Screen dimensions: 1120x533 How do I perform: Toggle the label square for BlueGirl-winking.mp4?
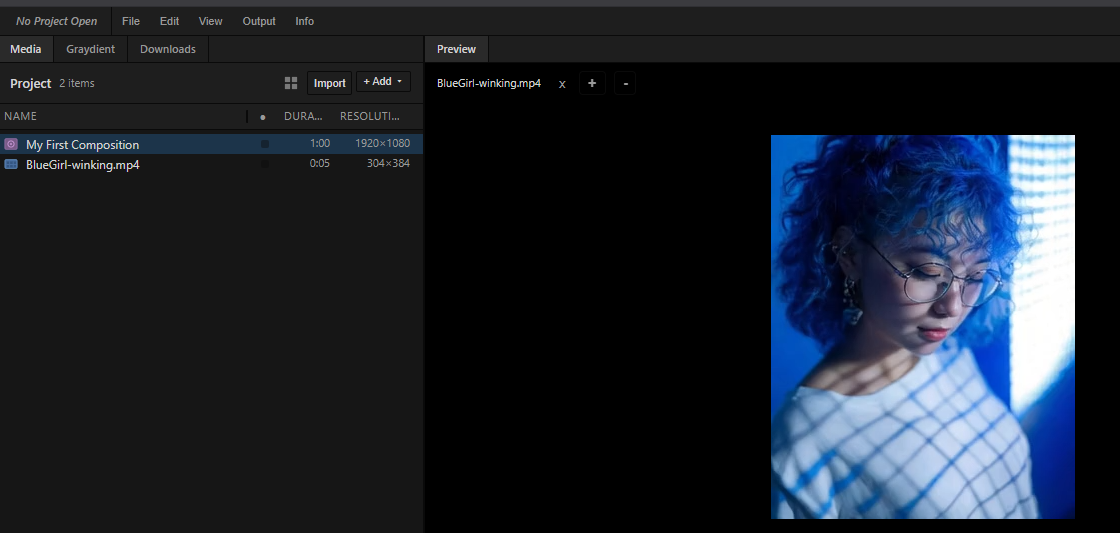click(x=265, y=164)
